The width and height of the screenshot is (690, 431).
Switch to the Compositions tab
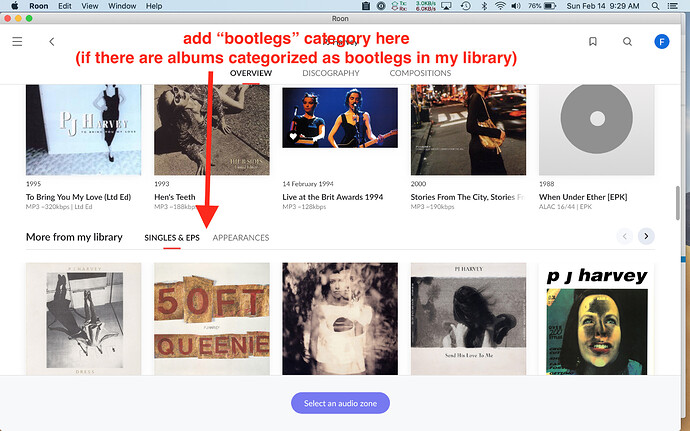[420, 73]
